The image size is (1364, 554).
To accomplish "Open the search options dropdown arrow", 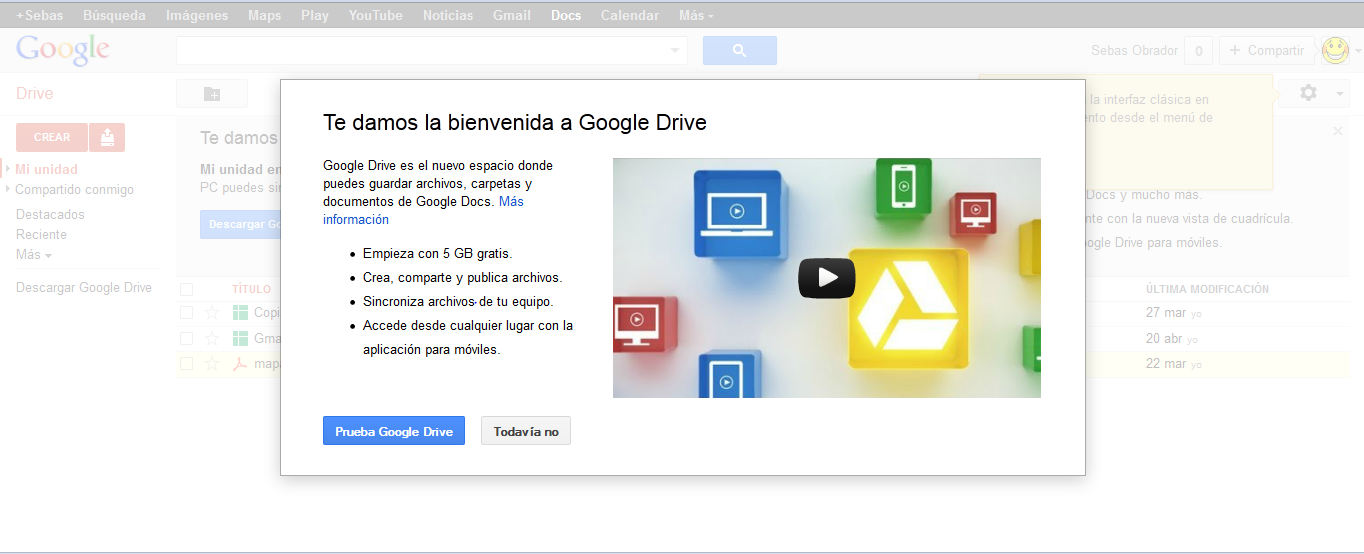I will point(675,50).
